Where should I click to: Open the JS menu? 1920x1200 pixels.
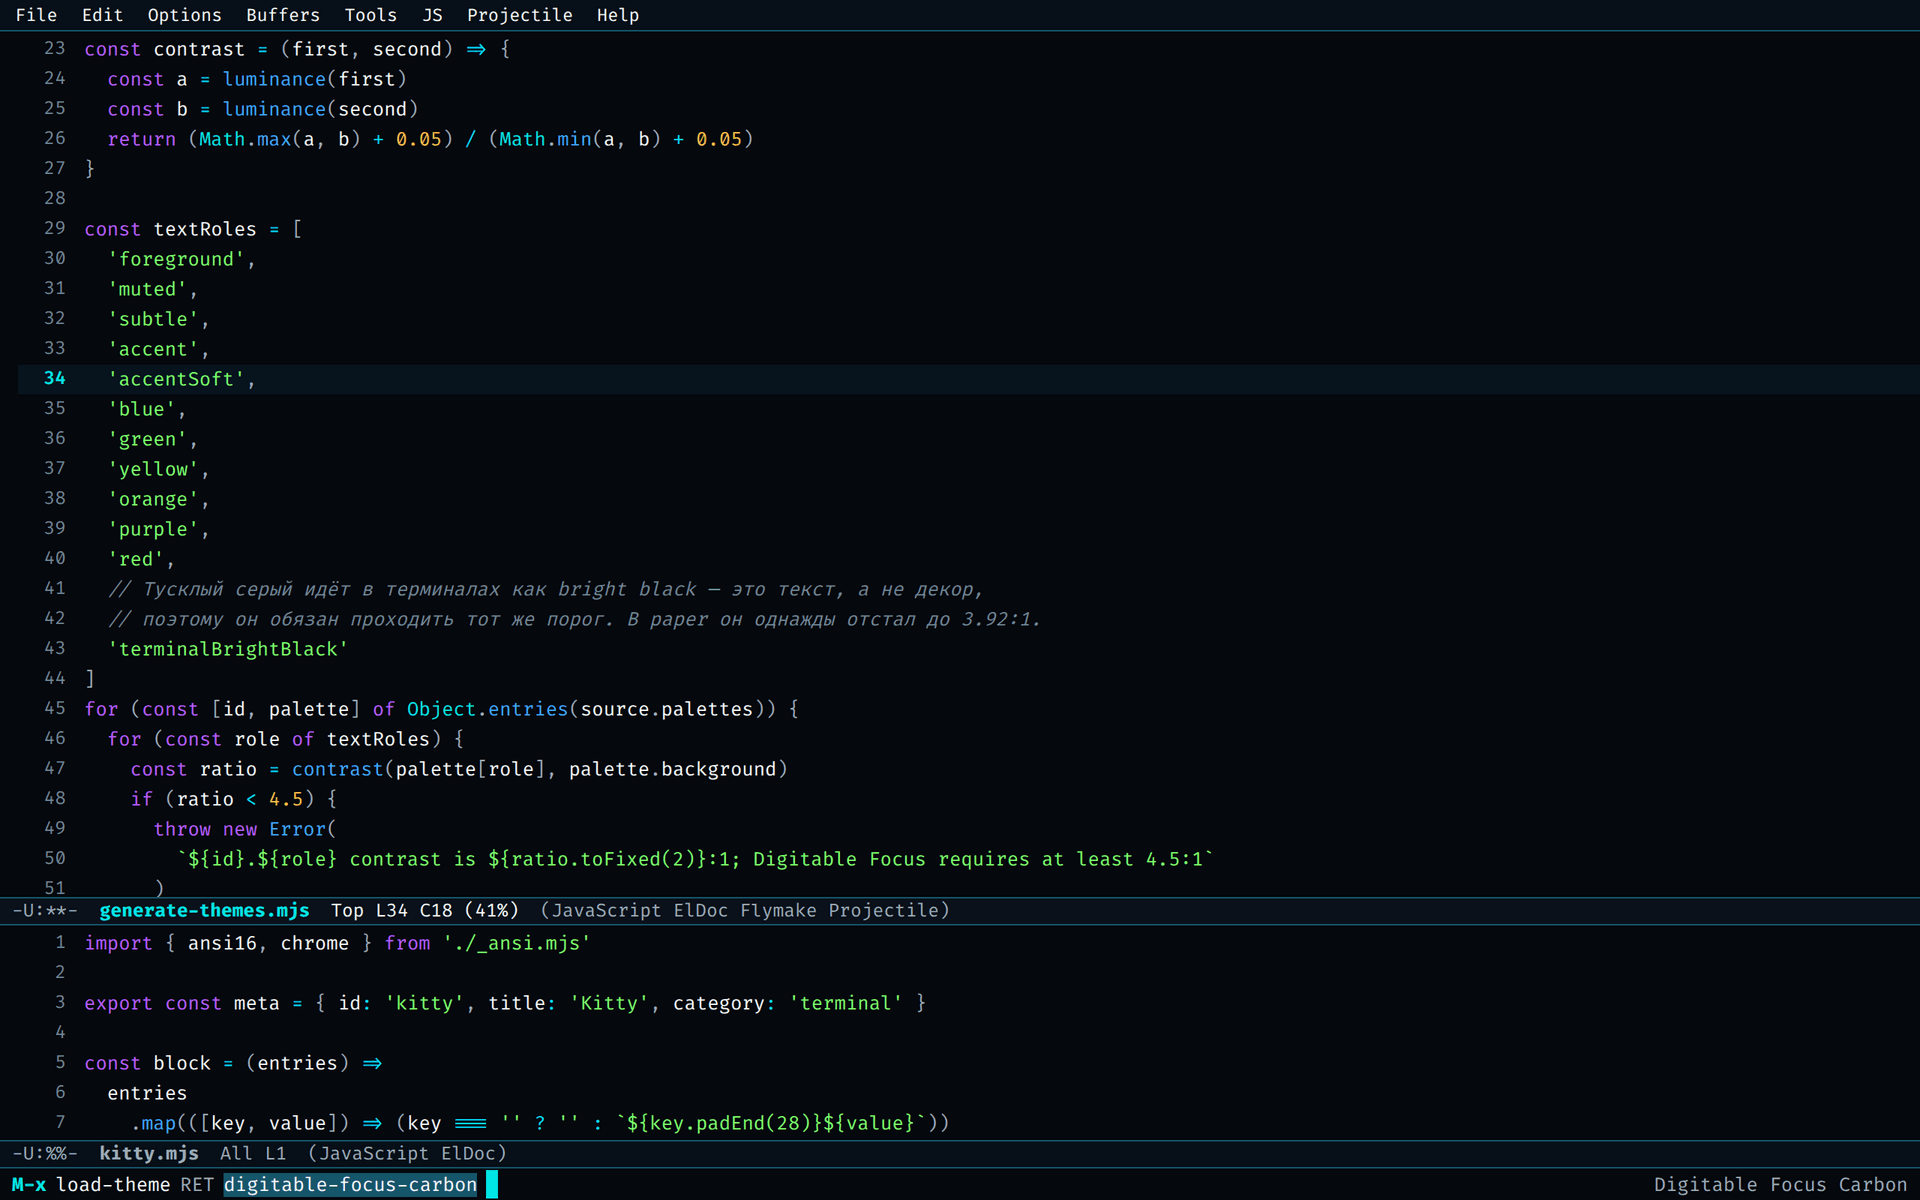coord(432,15)
